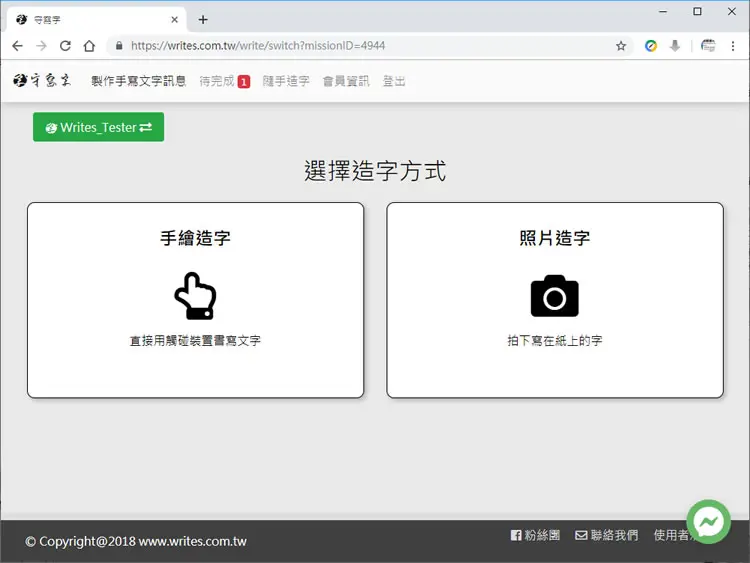Open 會員資訊 member info page
The height and width of the screenshot is (563, 750).
pos(346,81)
